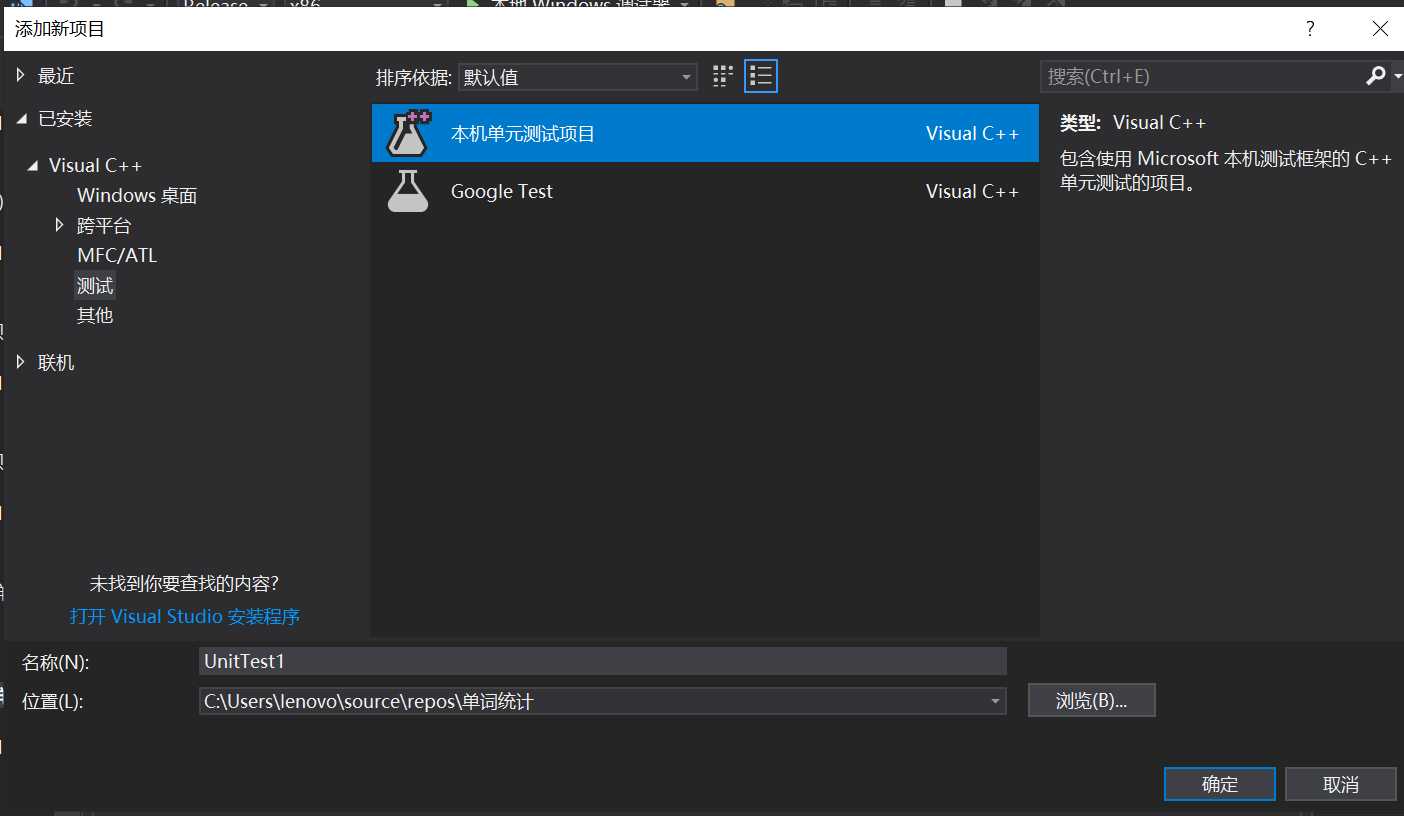Select MFC/ATL category
This screenshot has width=1404, height=816.
coord(117,256)
